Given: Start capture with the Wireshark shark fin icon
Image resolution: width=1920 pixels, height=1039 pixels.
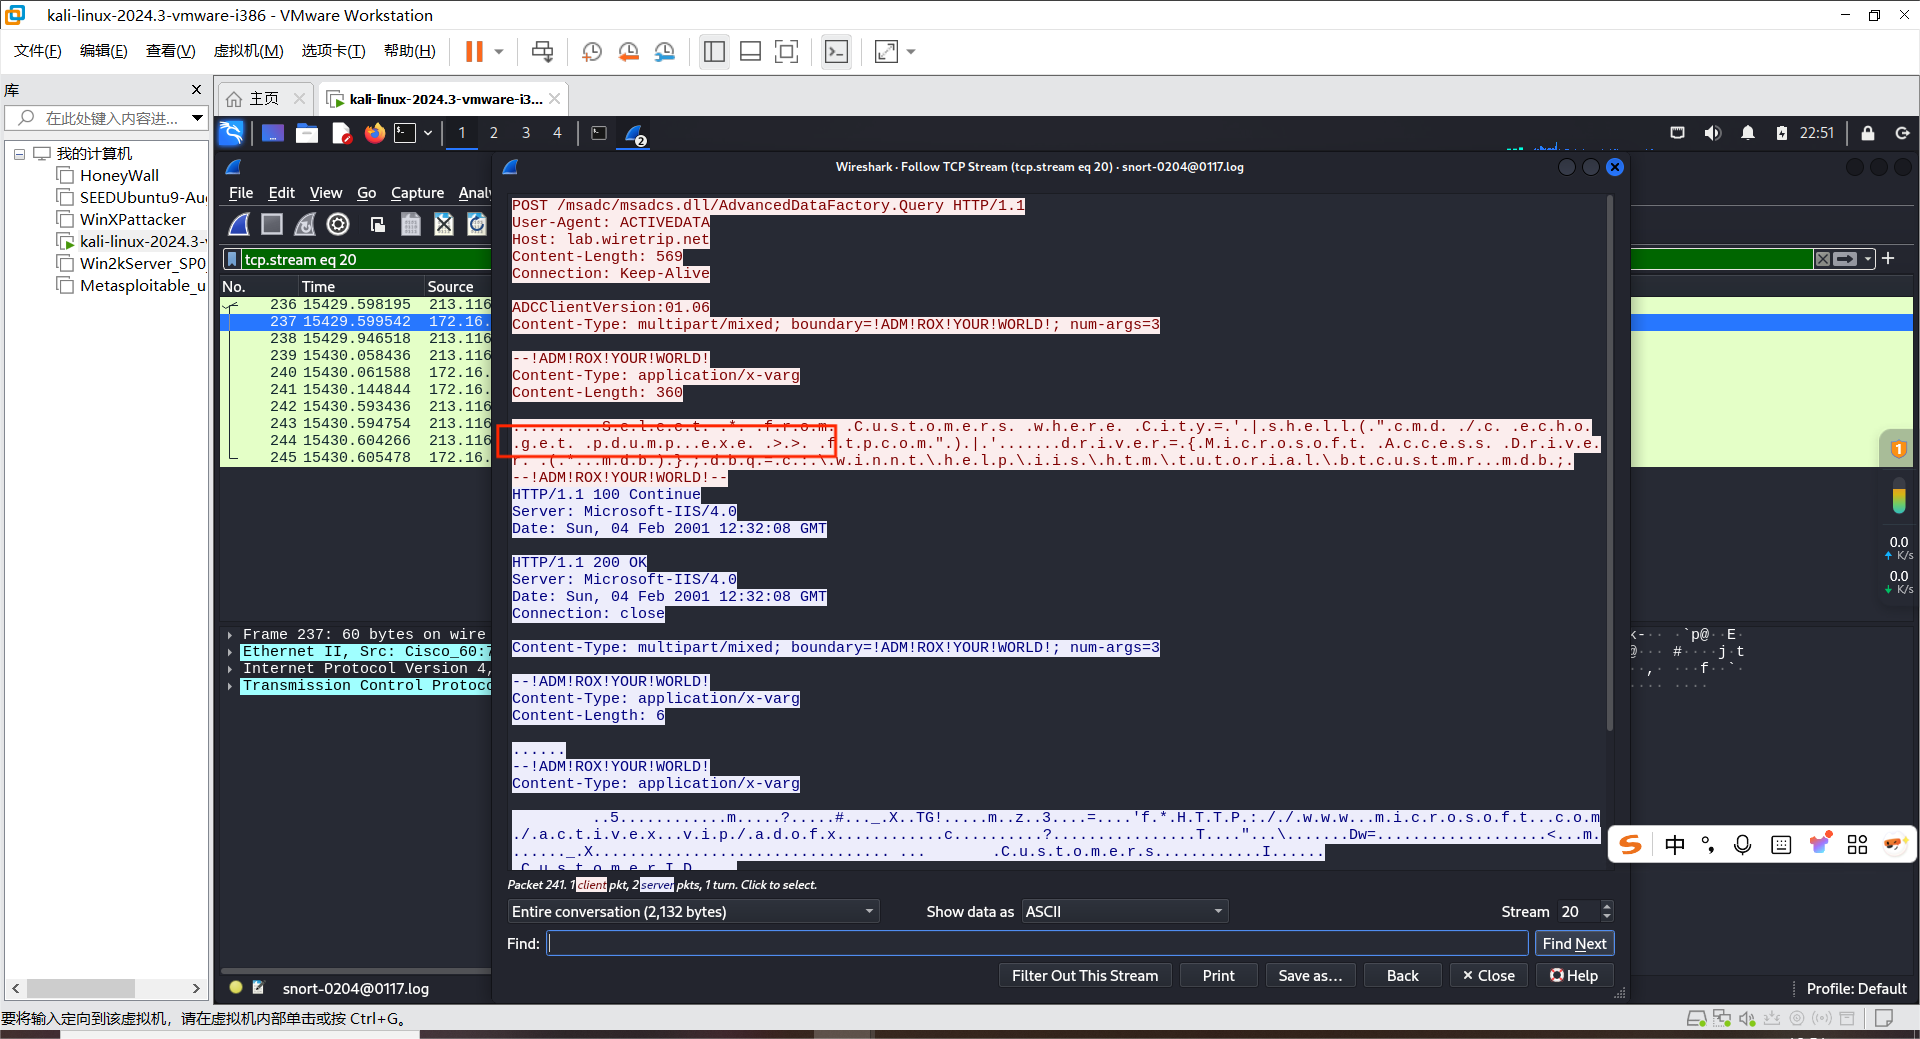Looking at the screenshot, I should [239, 224].
